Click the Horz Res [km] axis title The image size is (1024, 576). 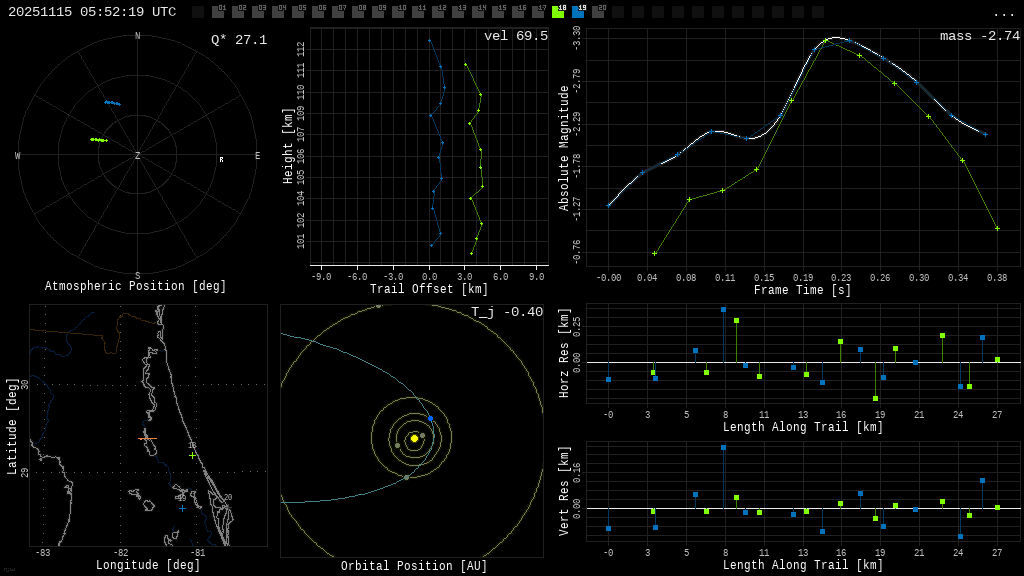(x=564, y=353)
